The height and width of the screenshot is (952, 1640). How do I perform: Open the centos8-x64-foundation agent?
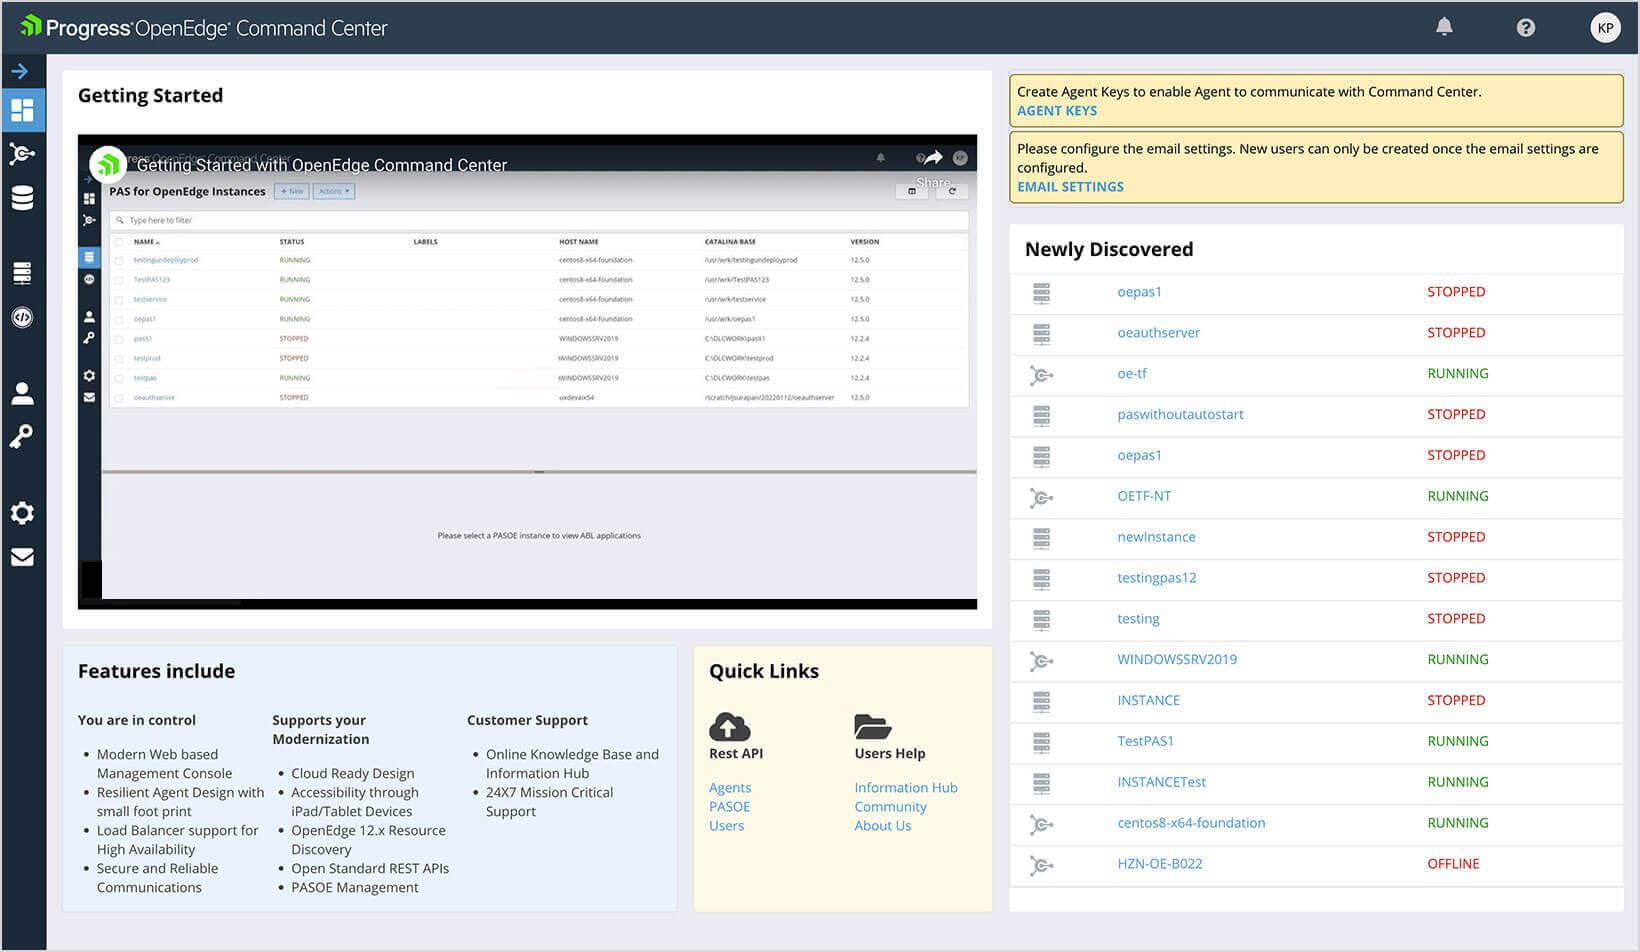point(1190,823)
